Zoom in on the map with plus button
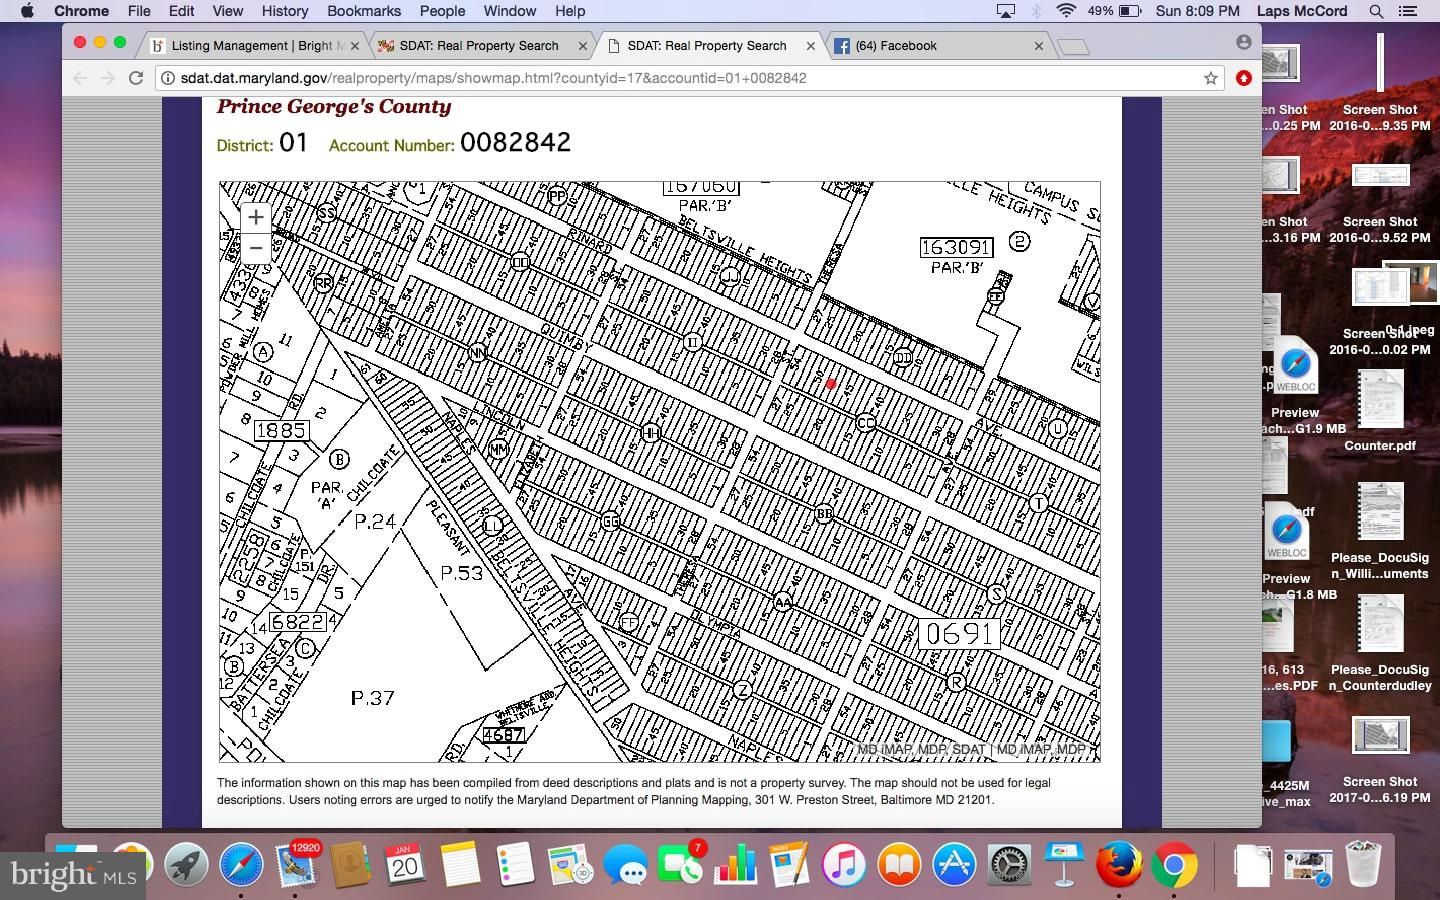Image resolution: width=1440 pixels, height=900 pixels. point(256,217)
